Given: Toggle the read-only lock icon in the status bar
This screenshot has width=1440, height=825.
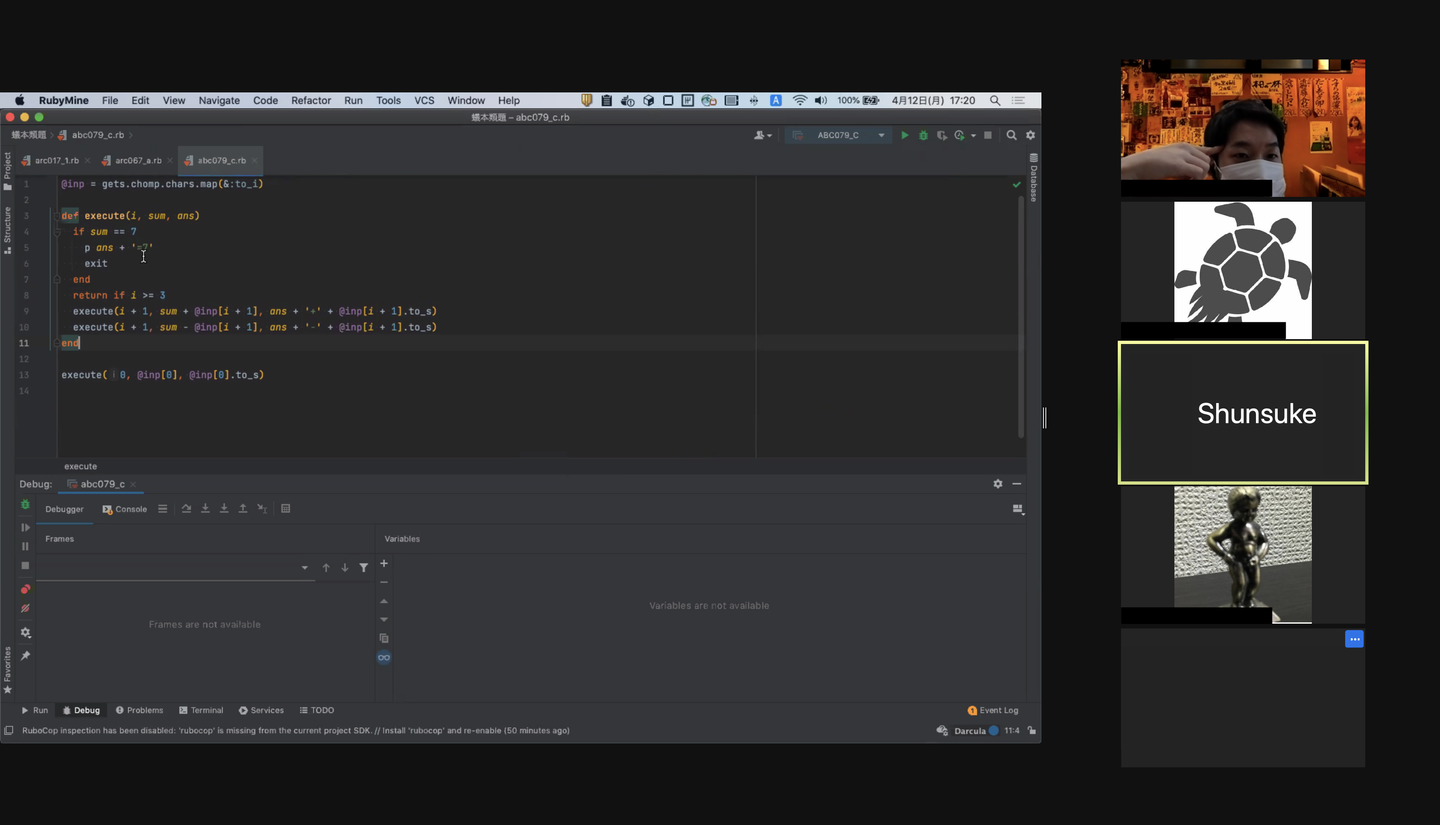Looking at the screenshot, I should click(1031, 731).
